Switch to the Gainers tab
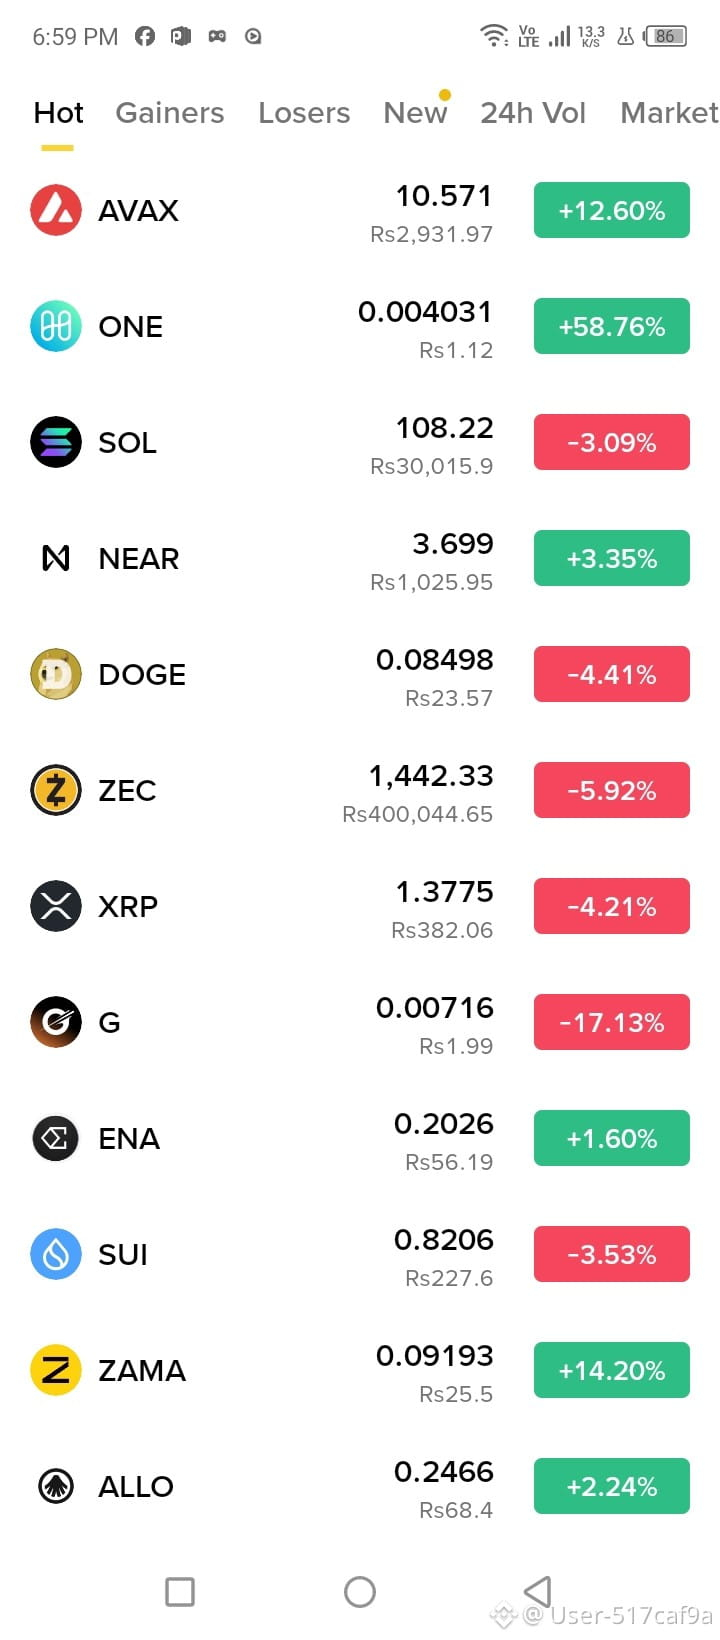This screenshot has width=720, height=1640. click(170, 113)
